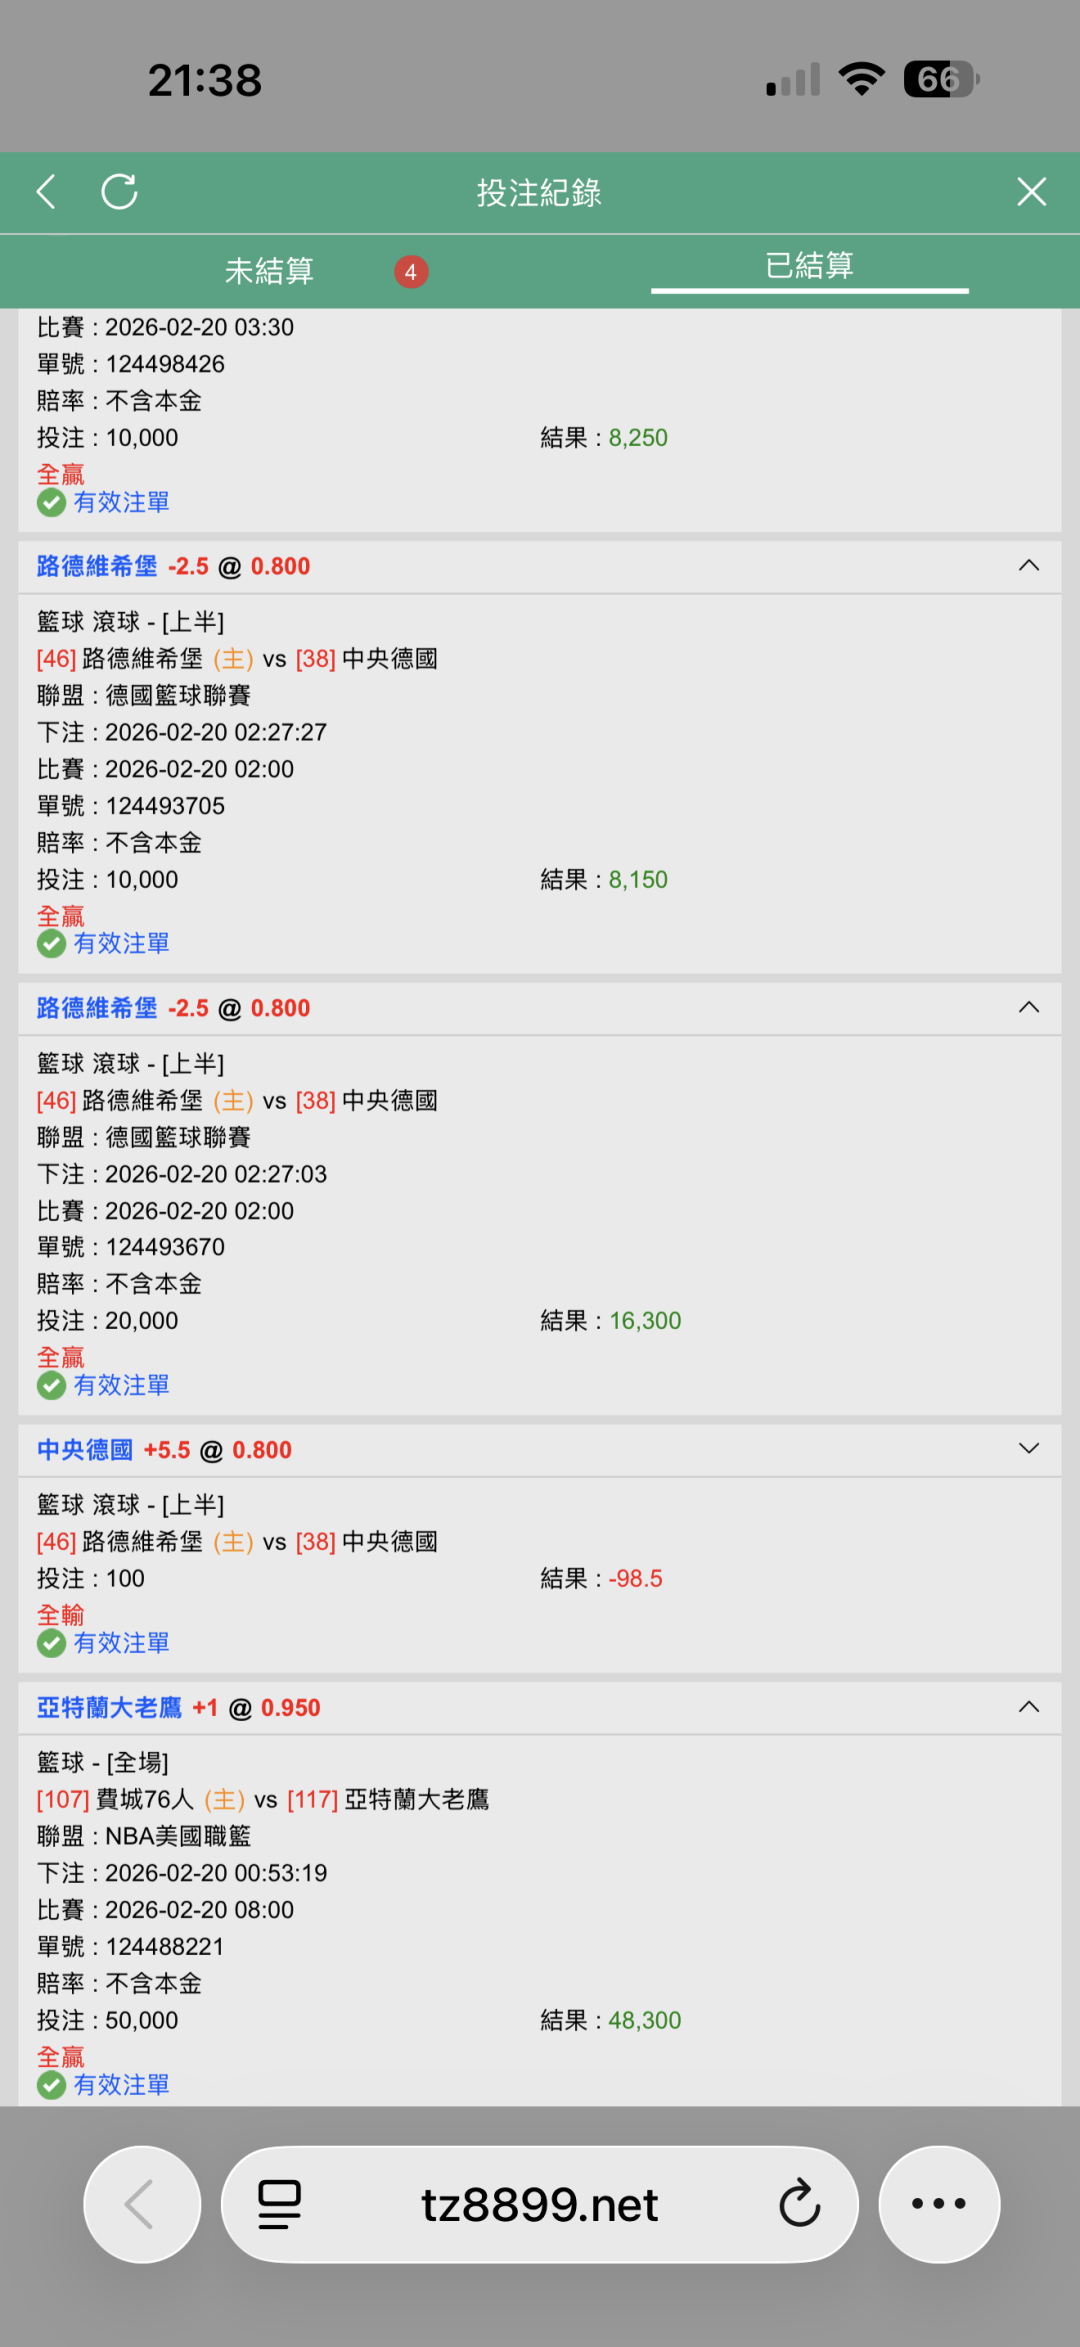1080x2347 pixels.
Task: Tap the browser back navigation button
Action: point(141,2204)
